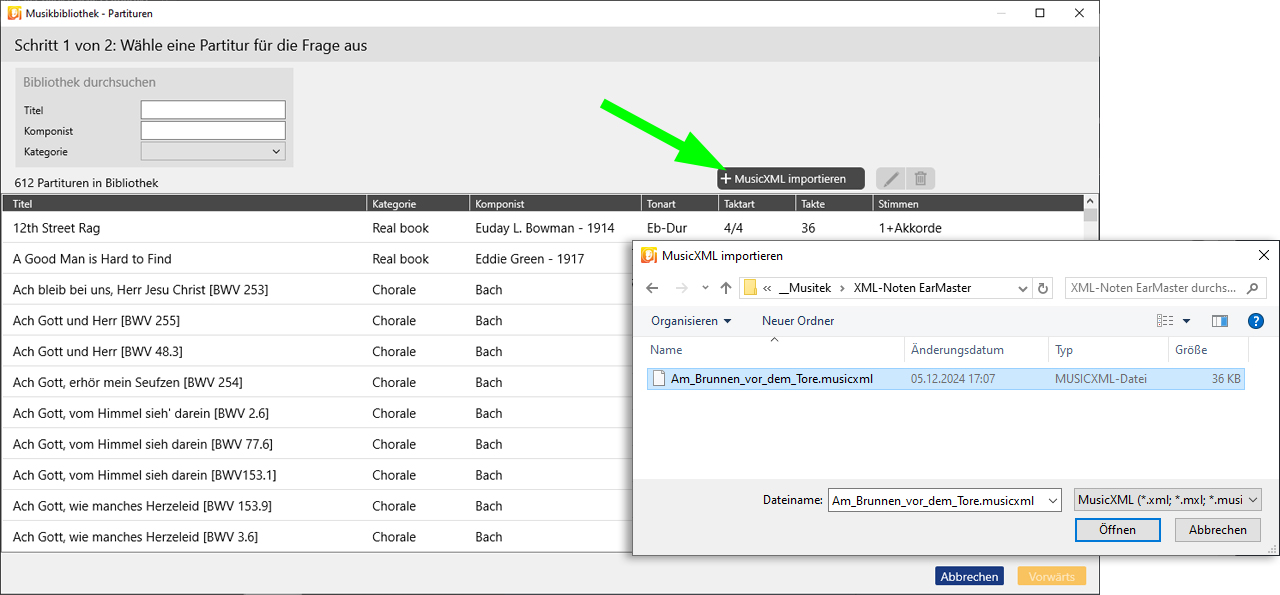Click the Titel search input field

[x=213, y=110]
